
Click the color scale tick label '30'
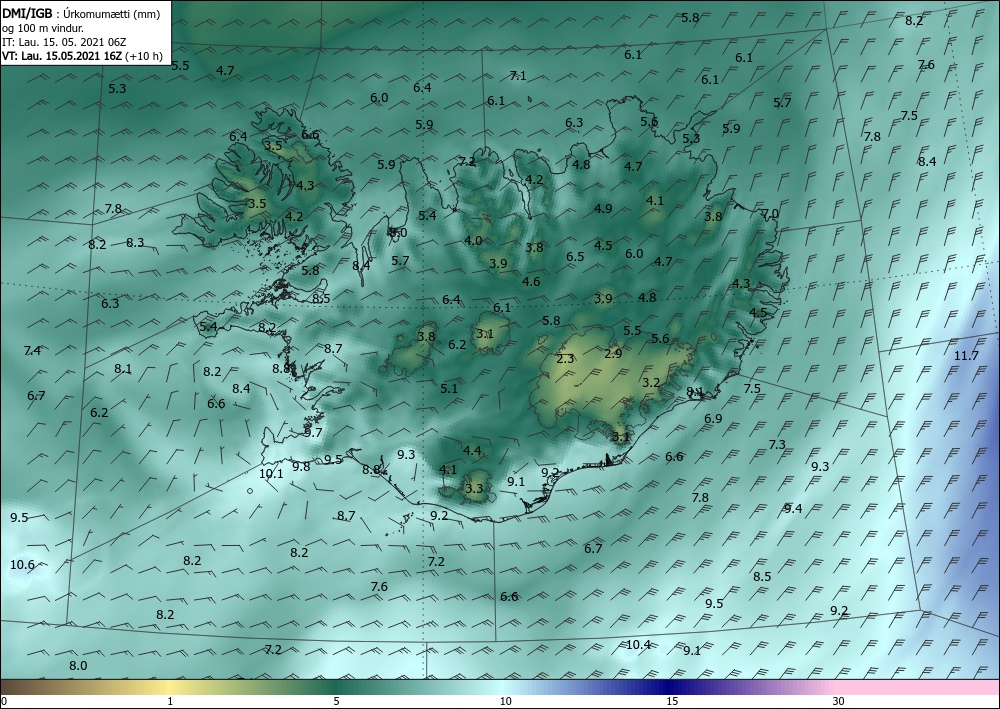pyautogui.click(x=838, y=701)
